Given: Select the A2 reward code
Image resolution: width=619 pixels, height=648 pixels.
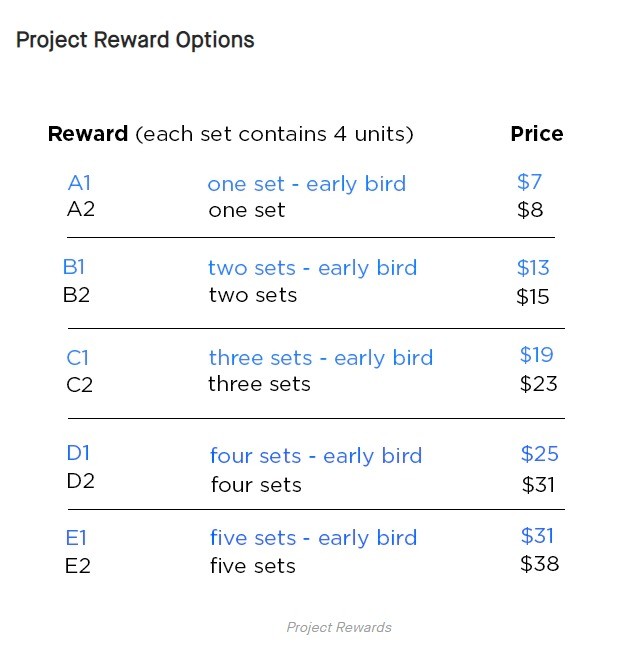Looking at the screenshot, I should pyautogui.click(x=80, y=210).
